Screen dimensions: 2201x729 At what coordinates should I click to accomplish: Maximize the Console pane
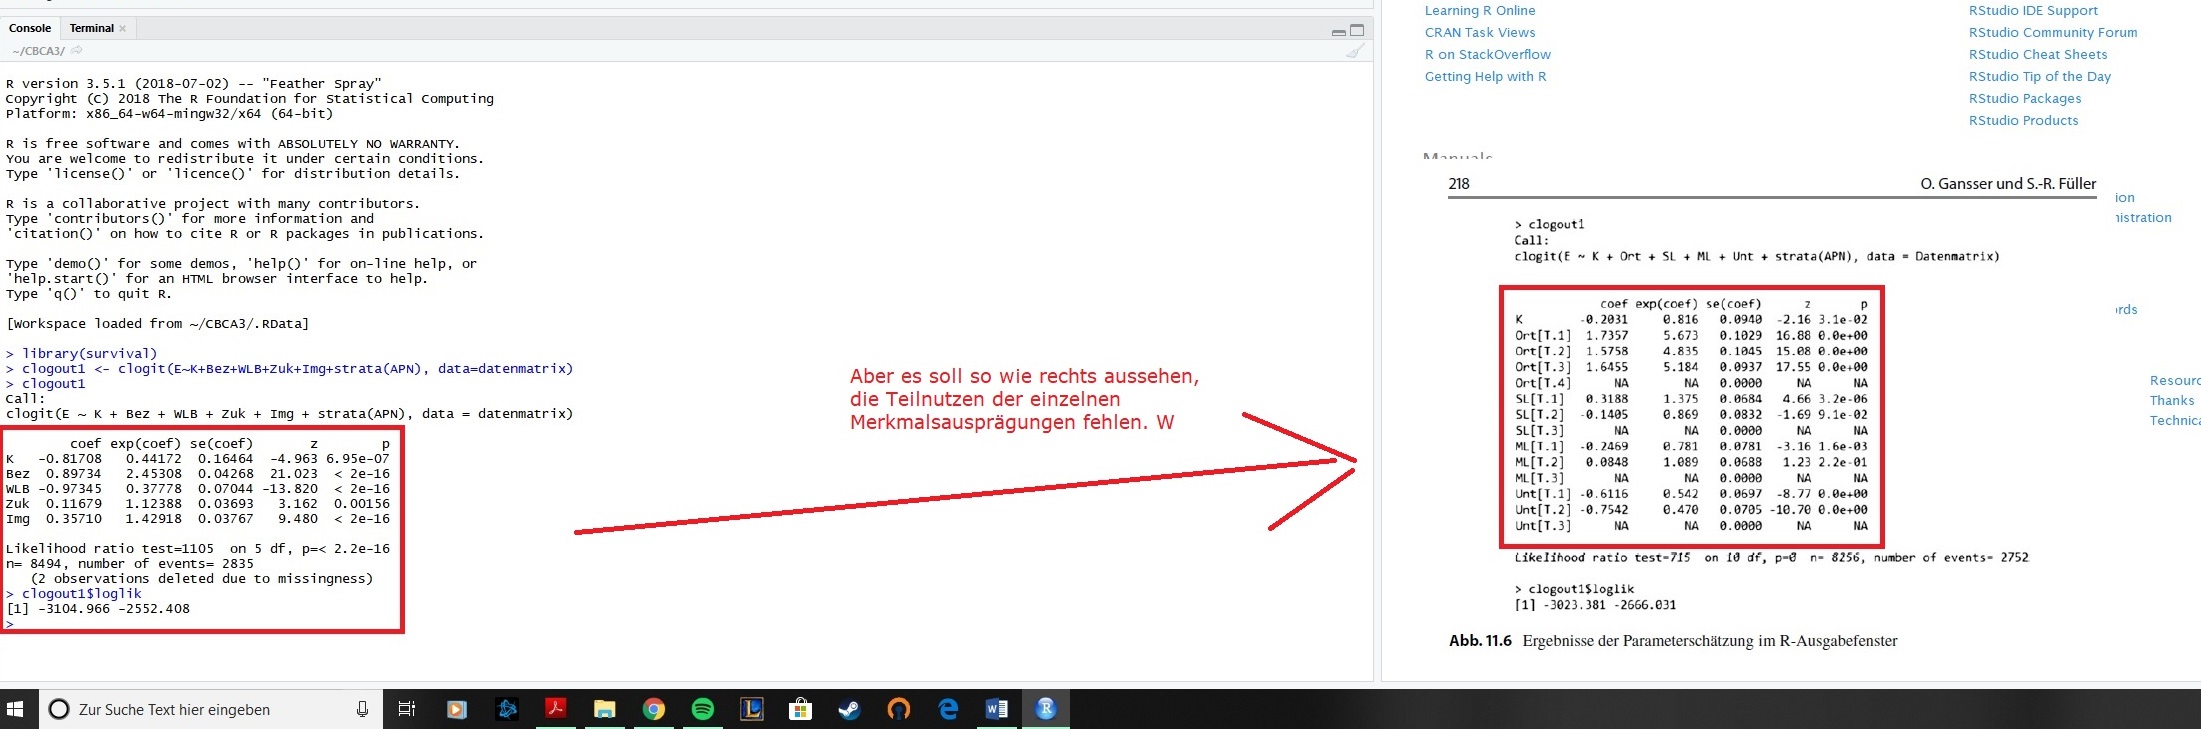coord(1357,30)
